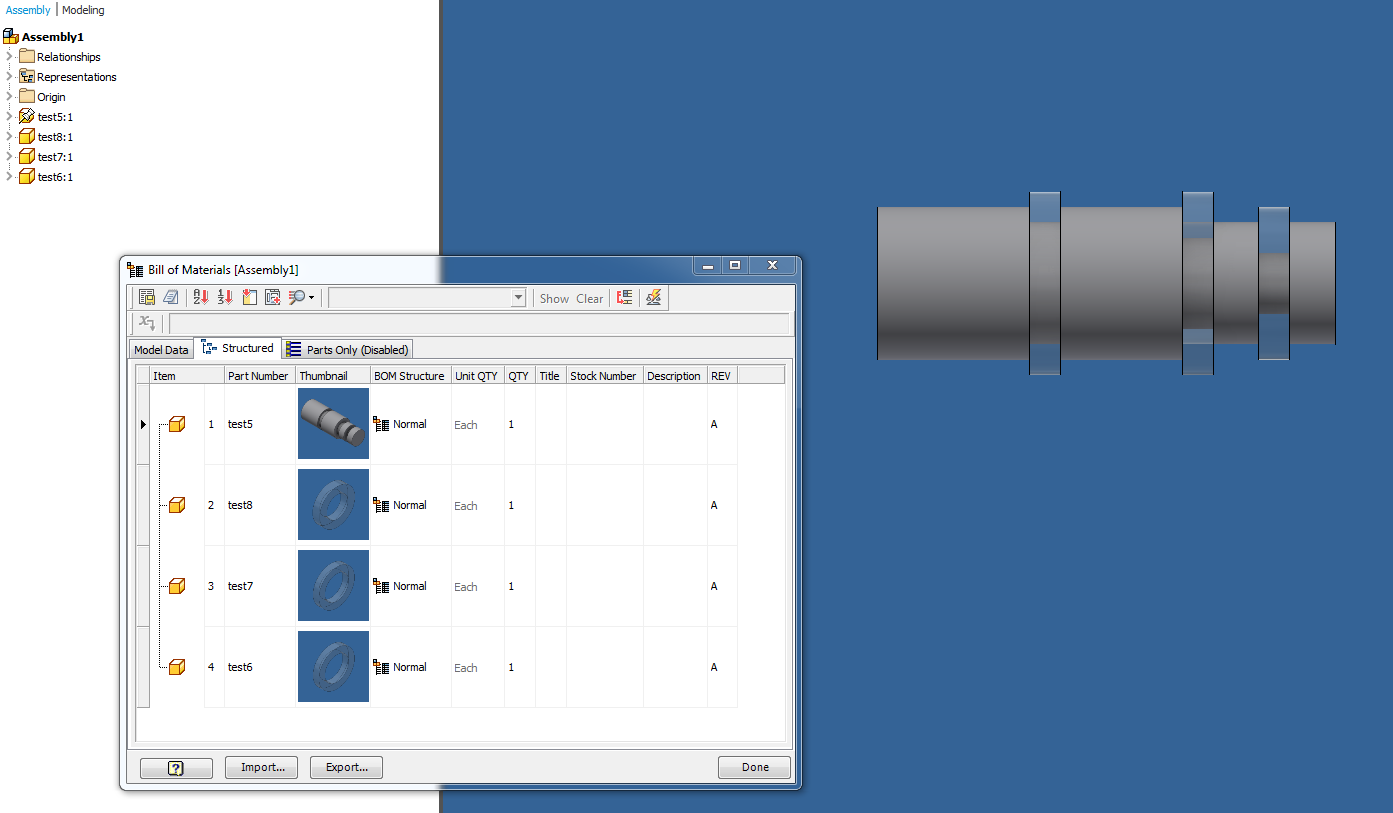Image resolution: width=1393 pixels, height=813 pixels.
Task: Expand the Relationships folder in the tree
Action: [9, 56]
